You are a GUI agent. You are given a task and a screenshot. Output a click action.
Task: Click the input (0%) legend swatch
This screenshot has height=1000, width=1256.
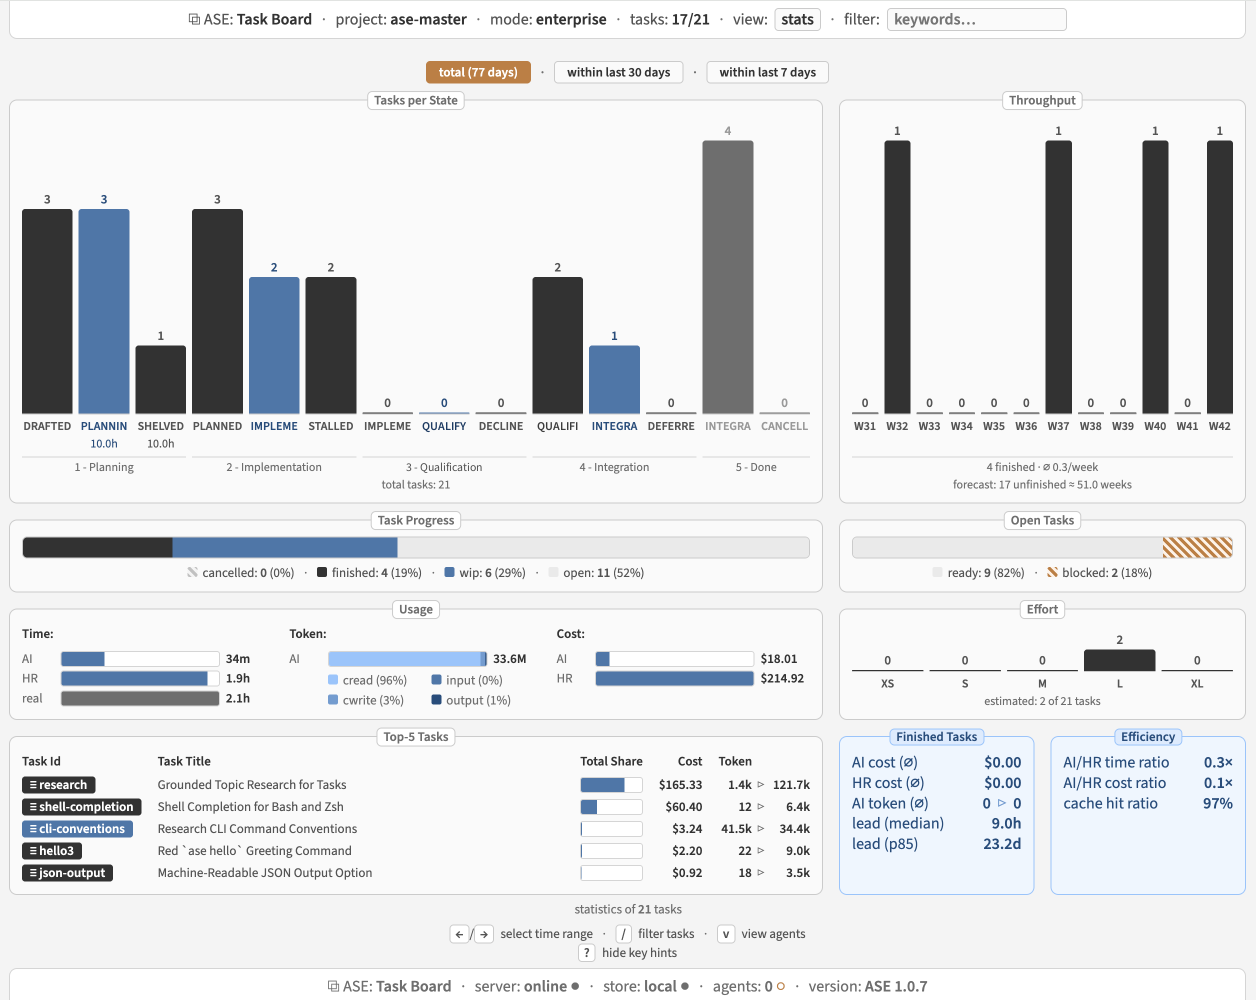pos(436,680)
